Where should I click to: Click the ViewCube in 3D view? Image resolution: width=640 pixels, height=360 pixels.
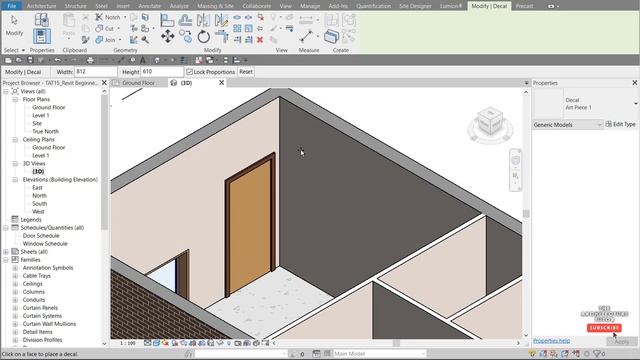(490, 122)
